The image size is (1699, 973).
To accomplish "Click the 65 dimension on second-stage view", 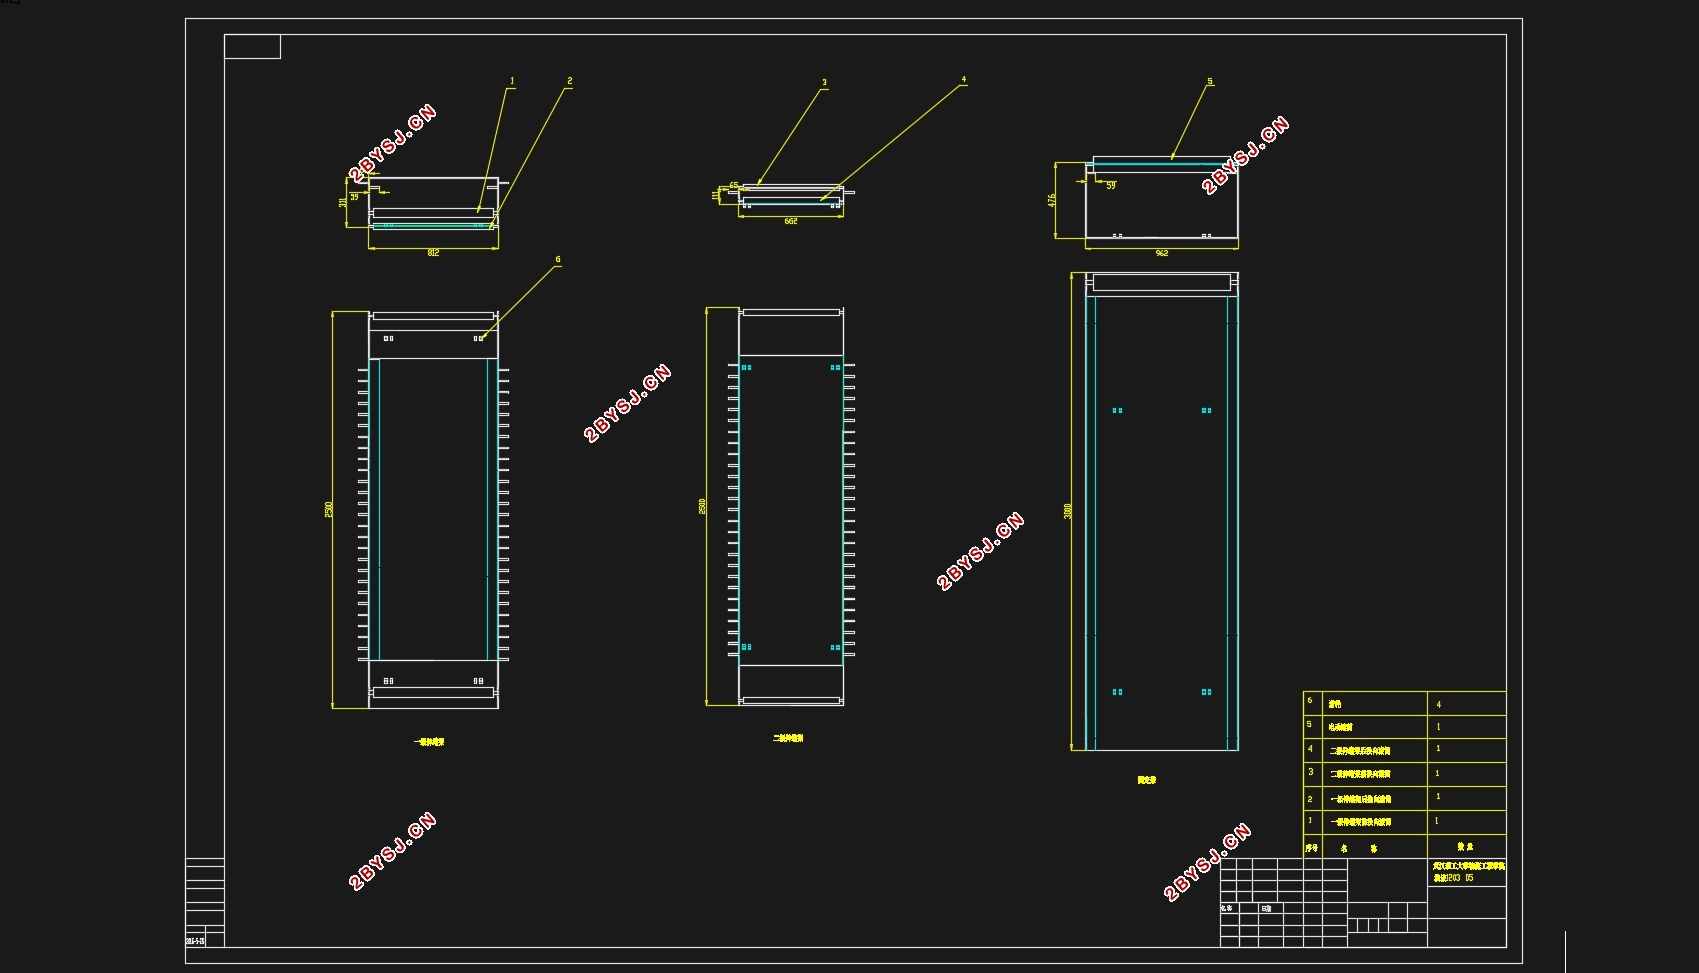I will [733, 186].
